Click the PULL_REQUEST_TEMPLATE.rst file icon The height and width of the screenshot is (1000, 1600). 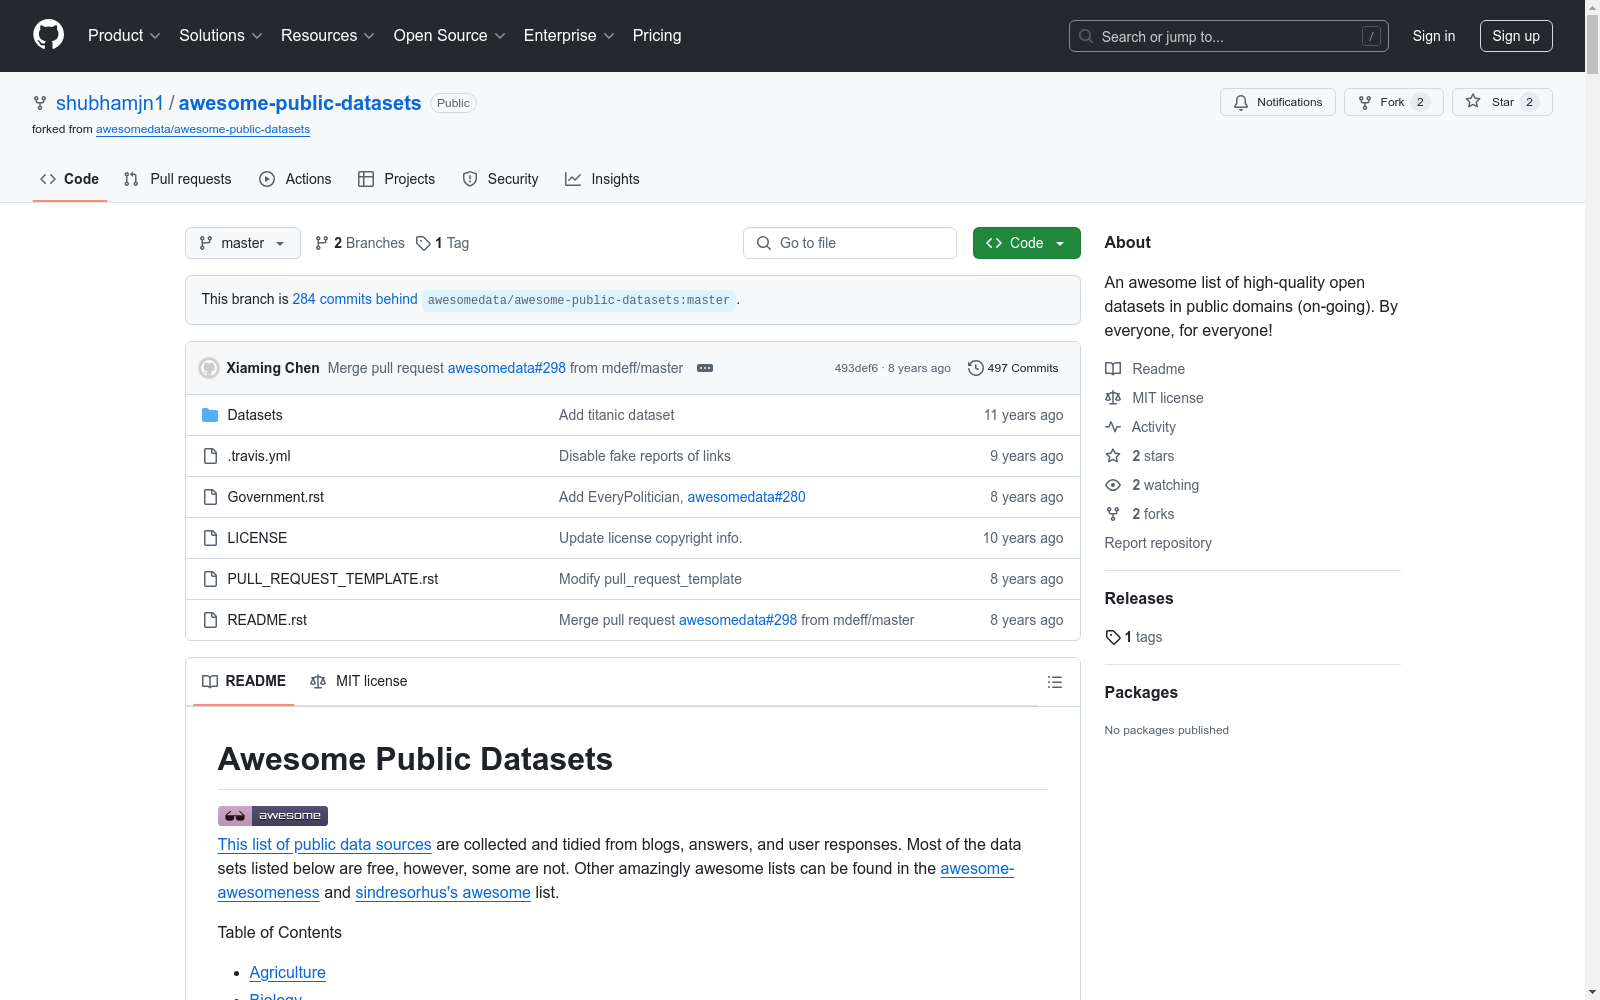point(210,579)
